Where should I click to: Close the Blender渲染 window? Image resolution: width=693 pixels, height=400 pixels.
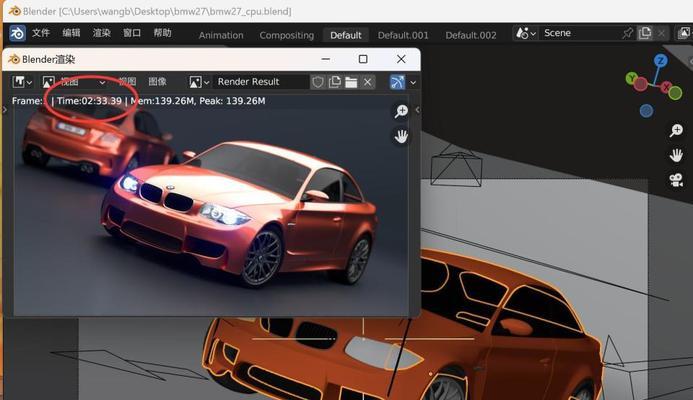[x=401, y=59]
